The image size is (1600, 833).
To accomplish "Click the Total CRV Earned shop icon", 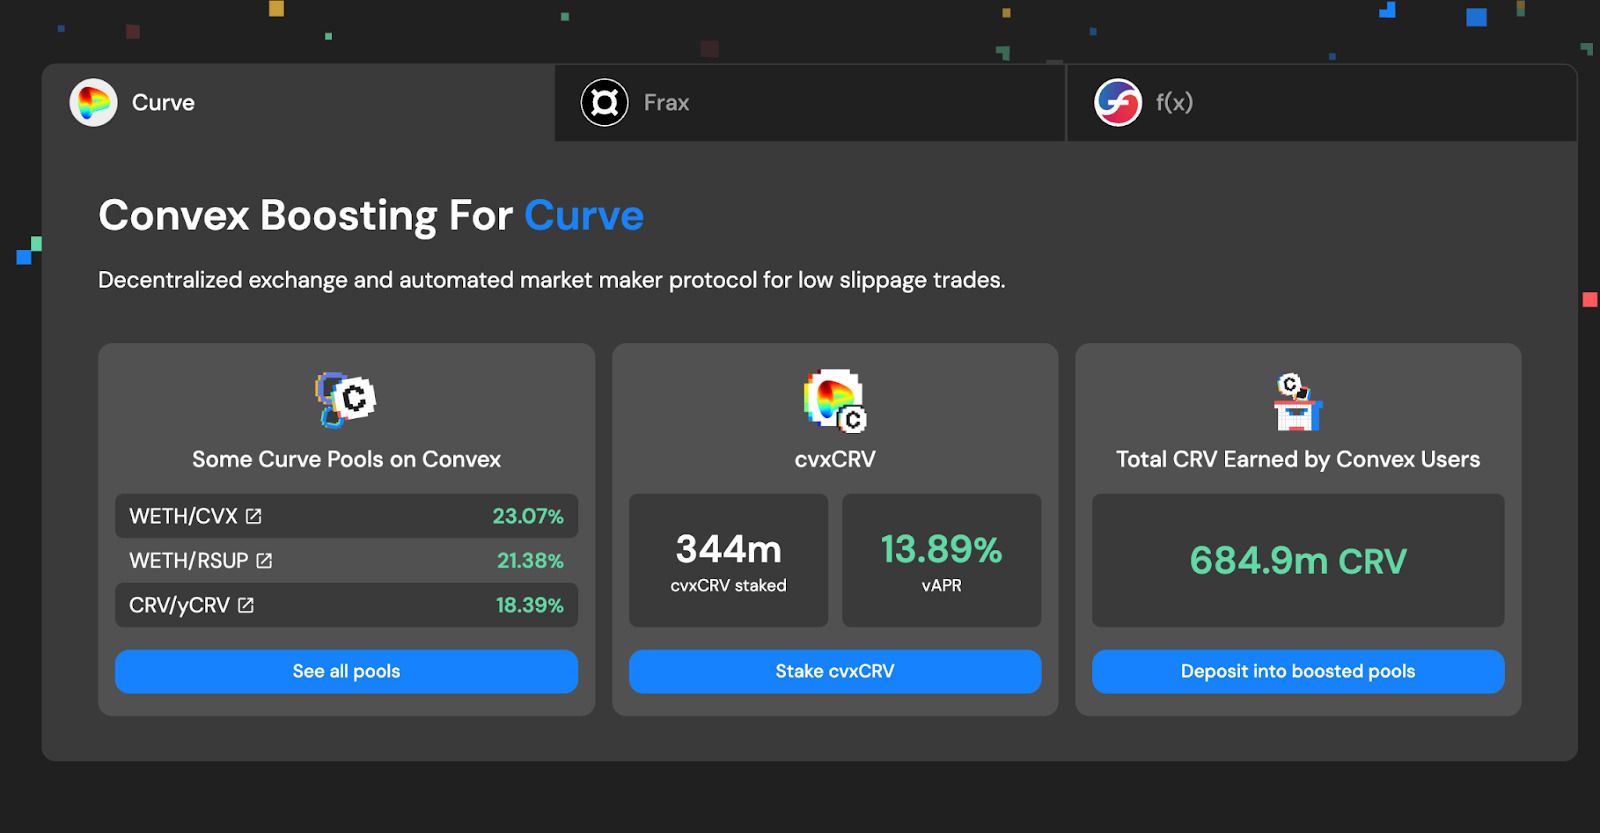I will pos(1298,401).
